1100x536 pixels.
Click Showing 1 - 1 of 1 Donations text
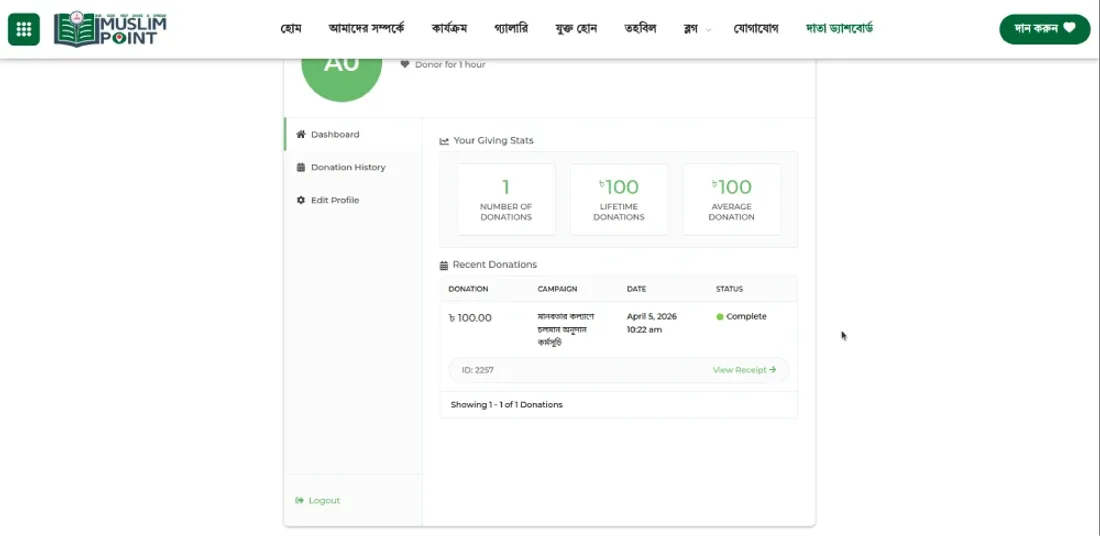507,405
